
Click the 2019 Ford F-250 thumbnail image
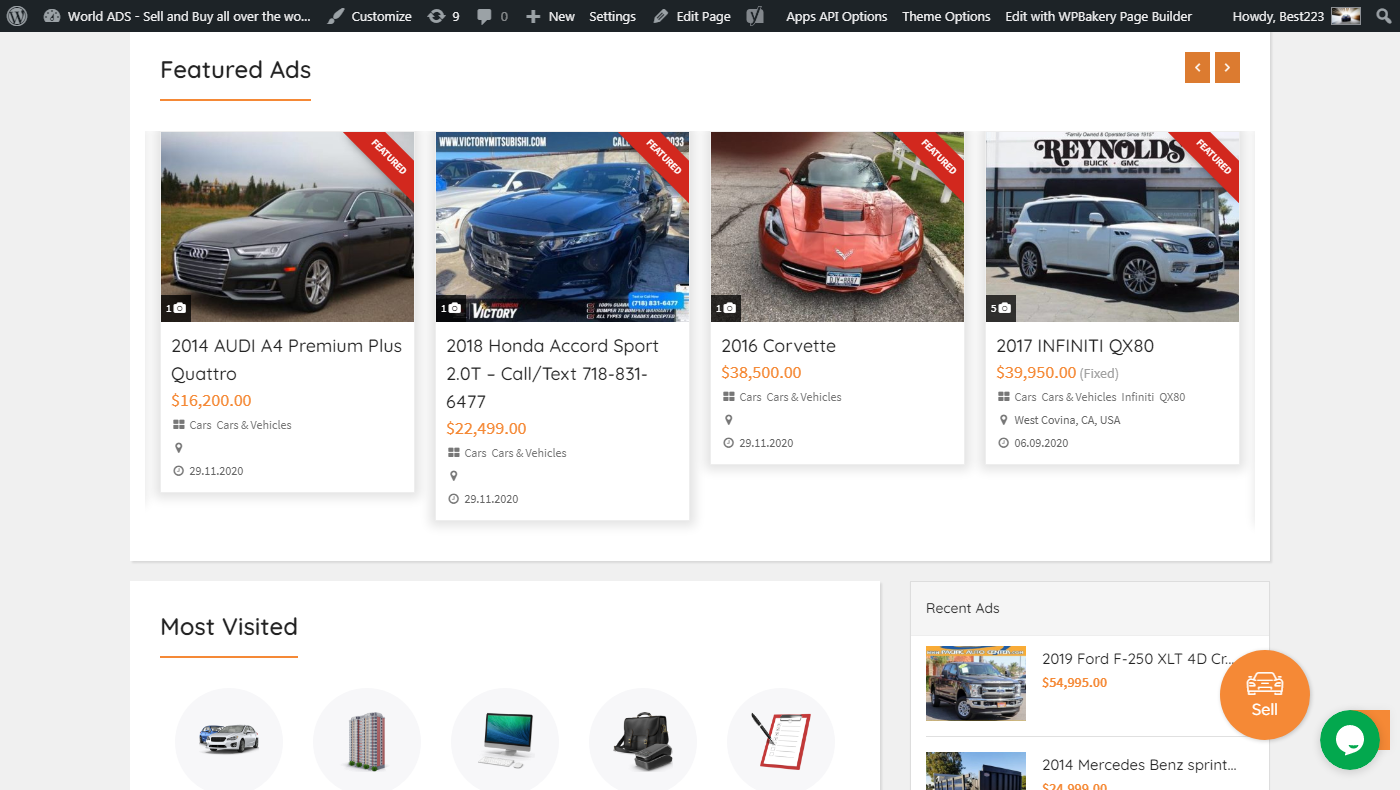[975, 683]
